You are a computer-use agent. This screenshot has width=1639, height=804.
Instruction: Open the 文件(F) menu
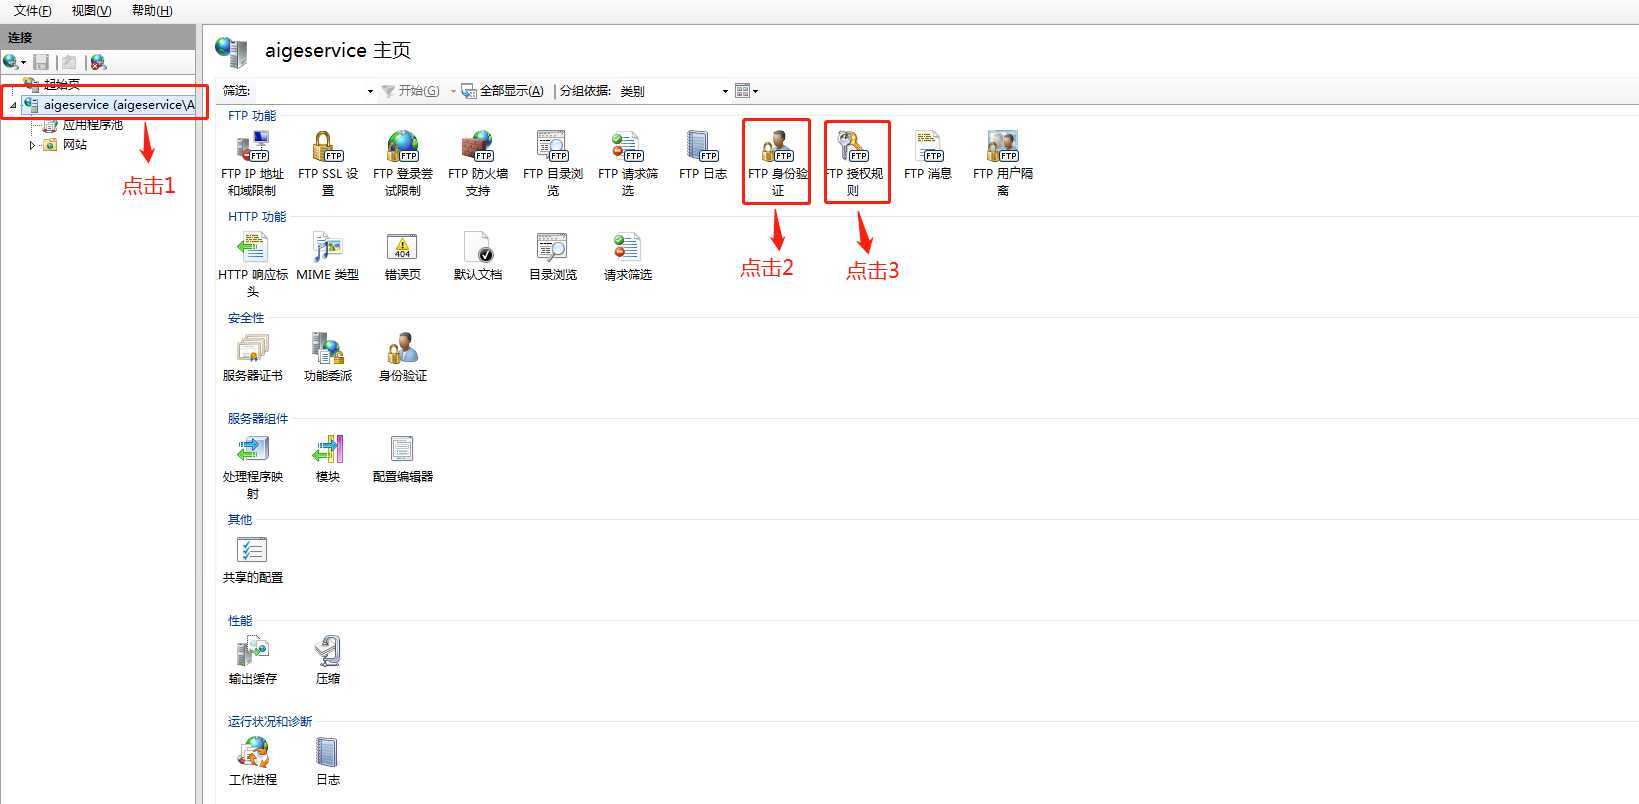(x=32, y=11)
